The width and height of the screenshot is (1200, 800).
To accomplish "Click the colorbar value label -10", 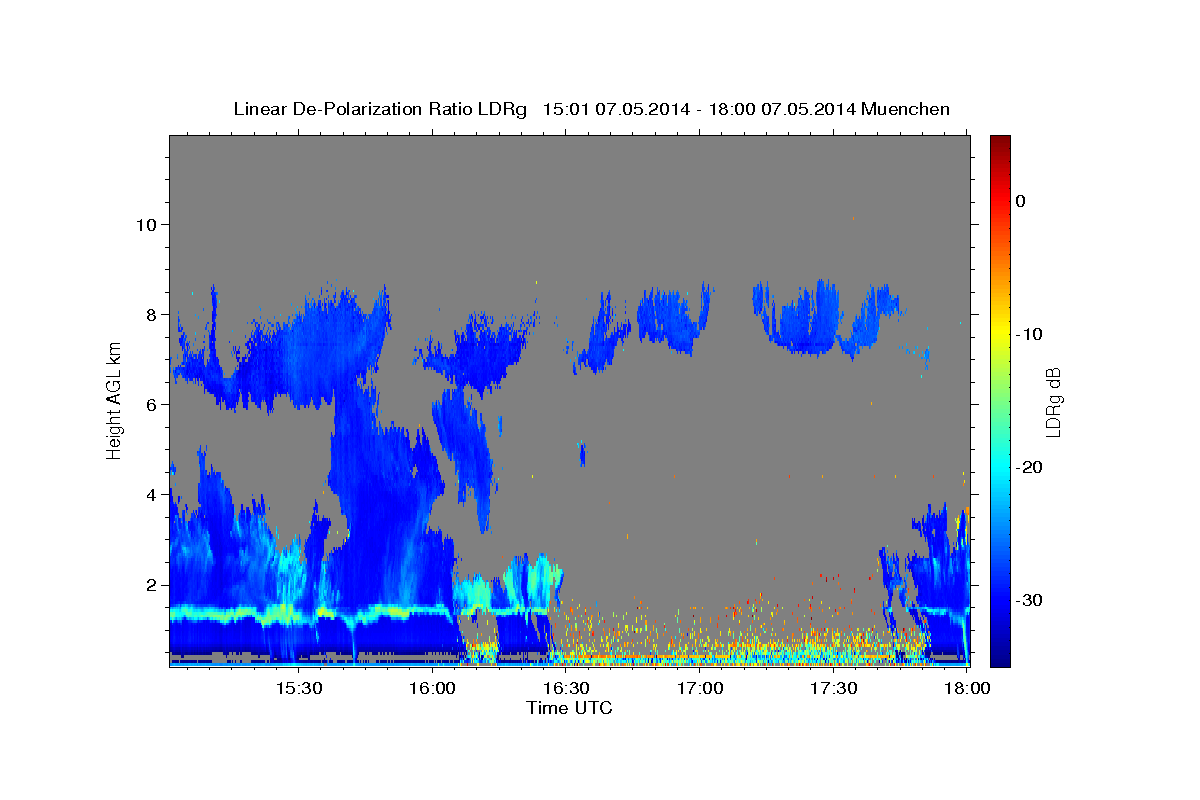I will pos(1029,334).
